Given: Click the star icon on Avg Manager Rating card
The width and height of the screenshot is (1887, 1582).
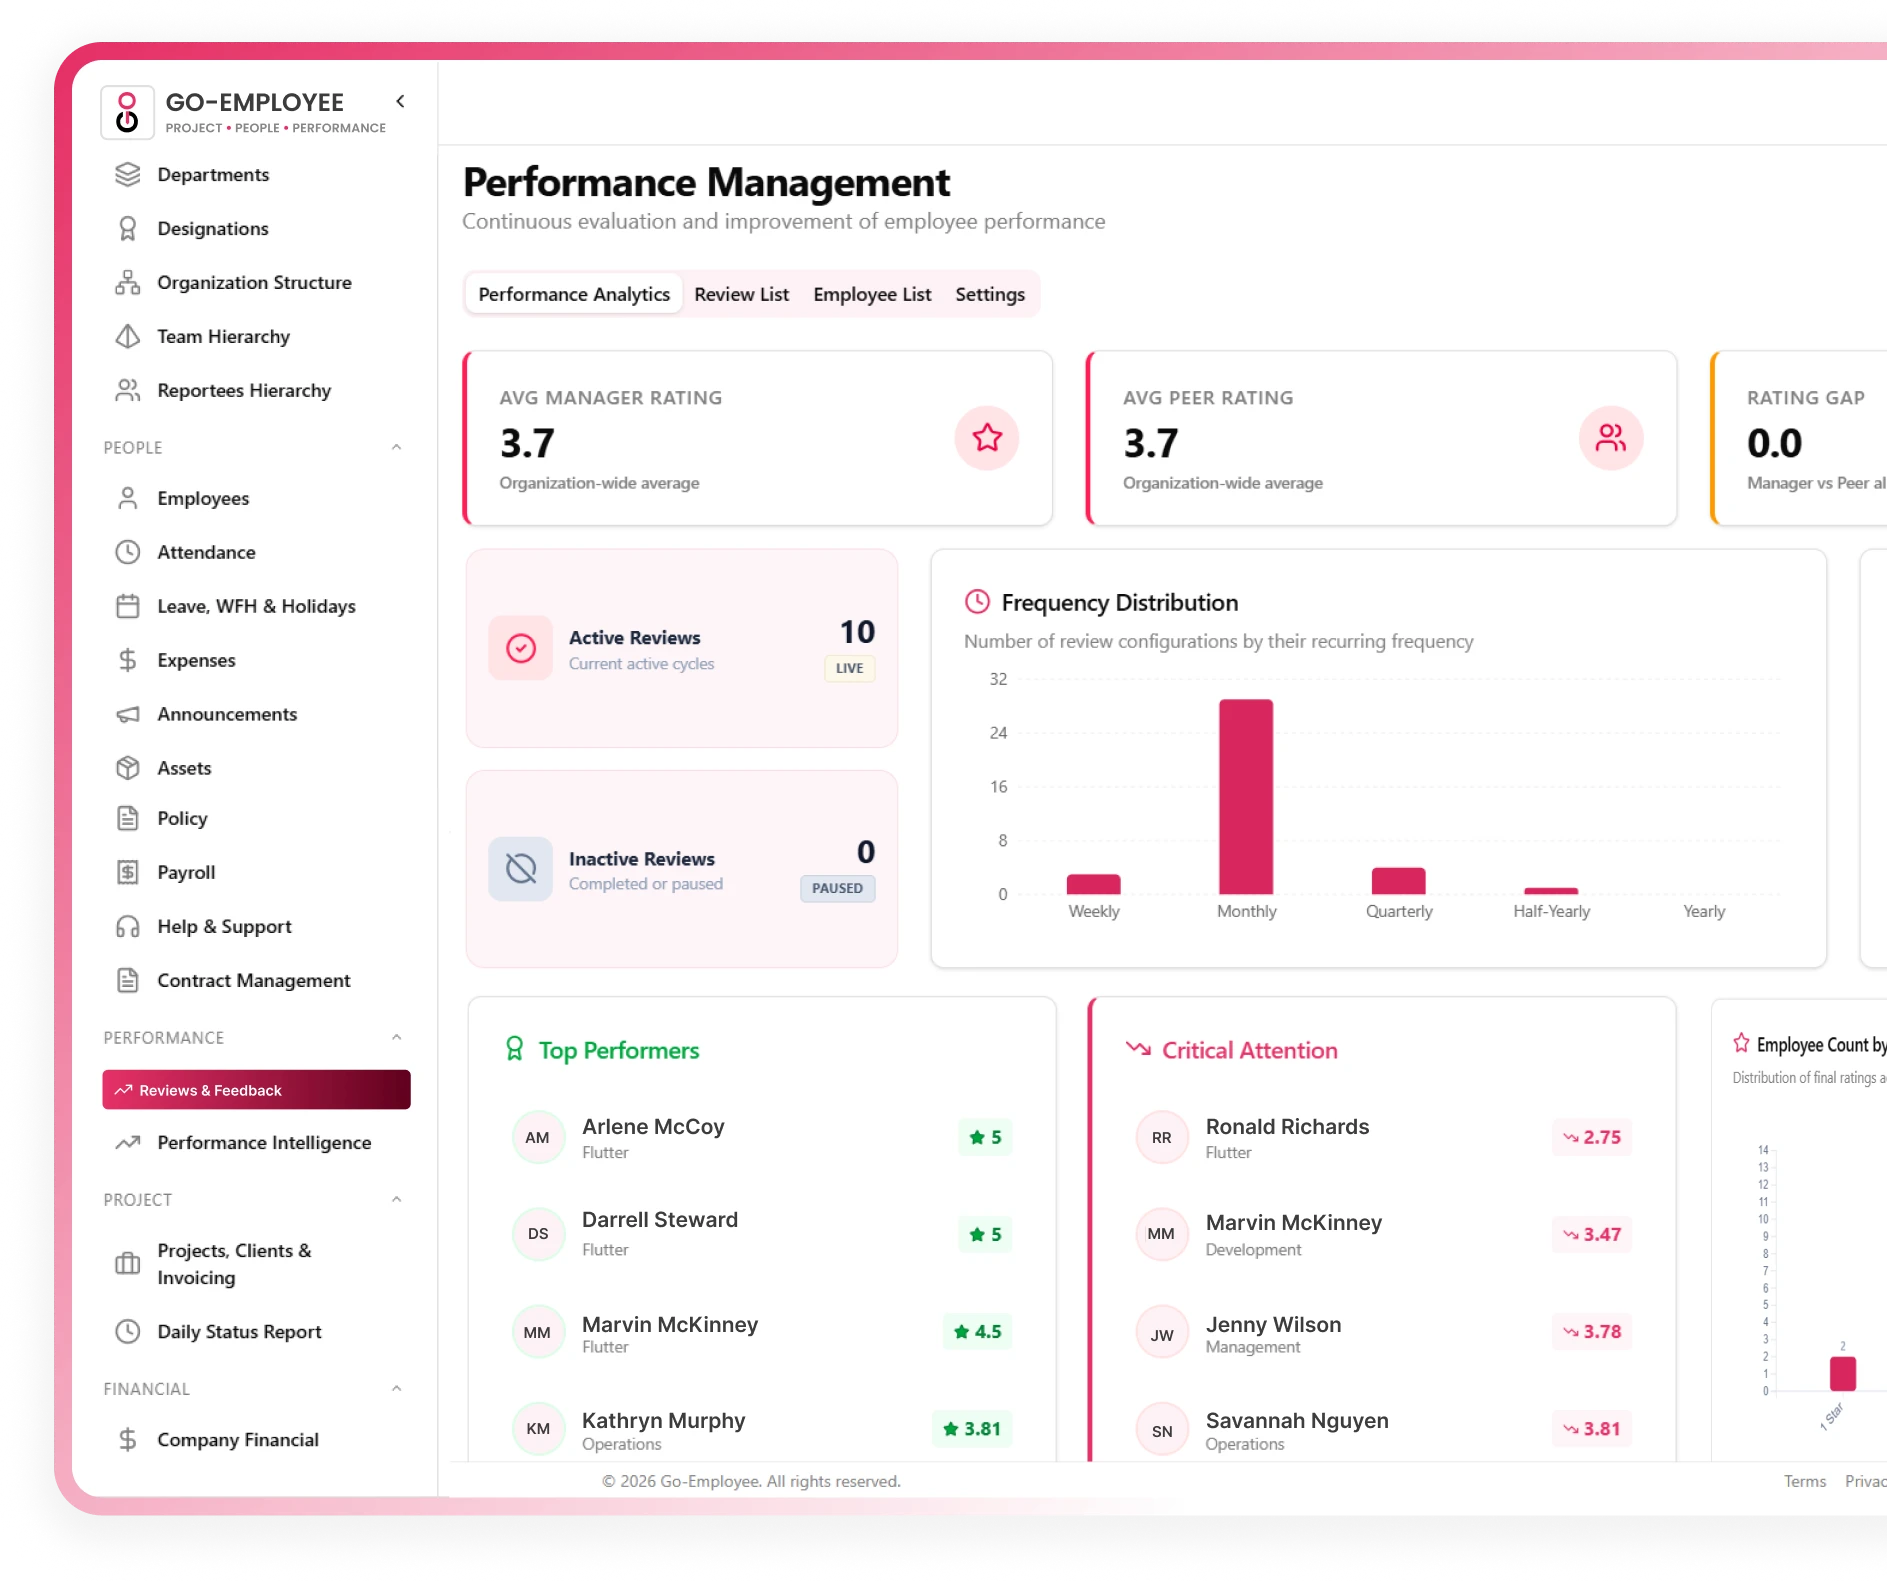Looking at the screenshot, I should click(987, 438).
